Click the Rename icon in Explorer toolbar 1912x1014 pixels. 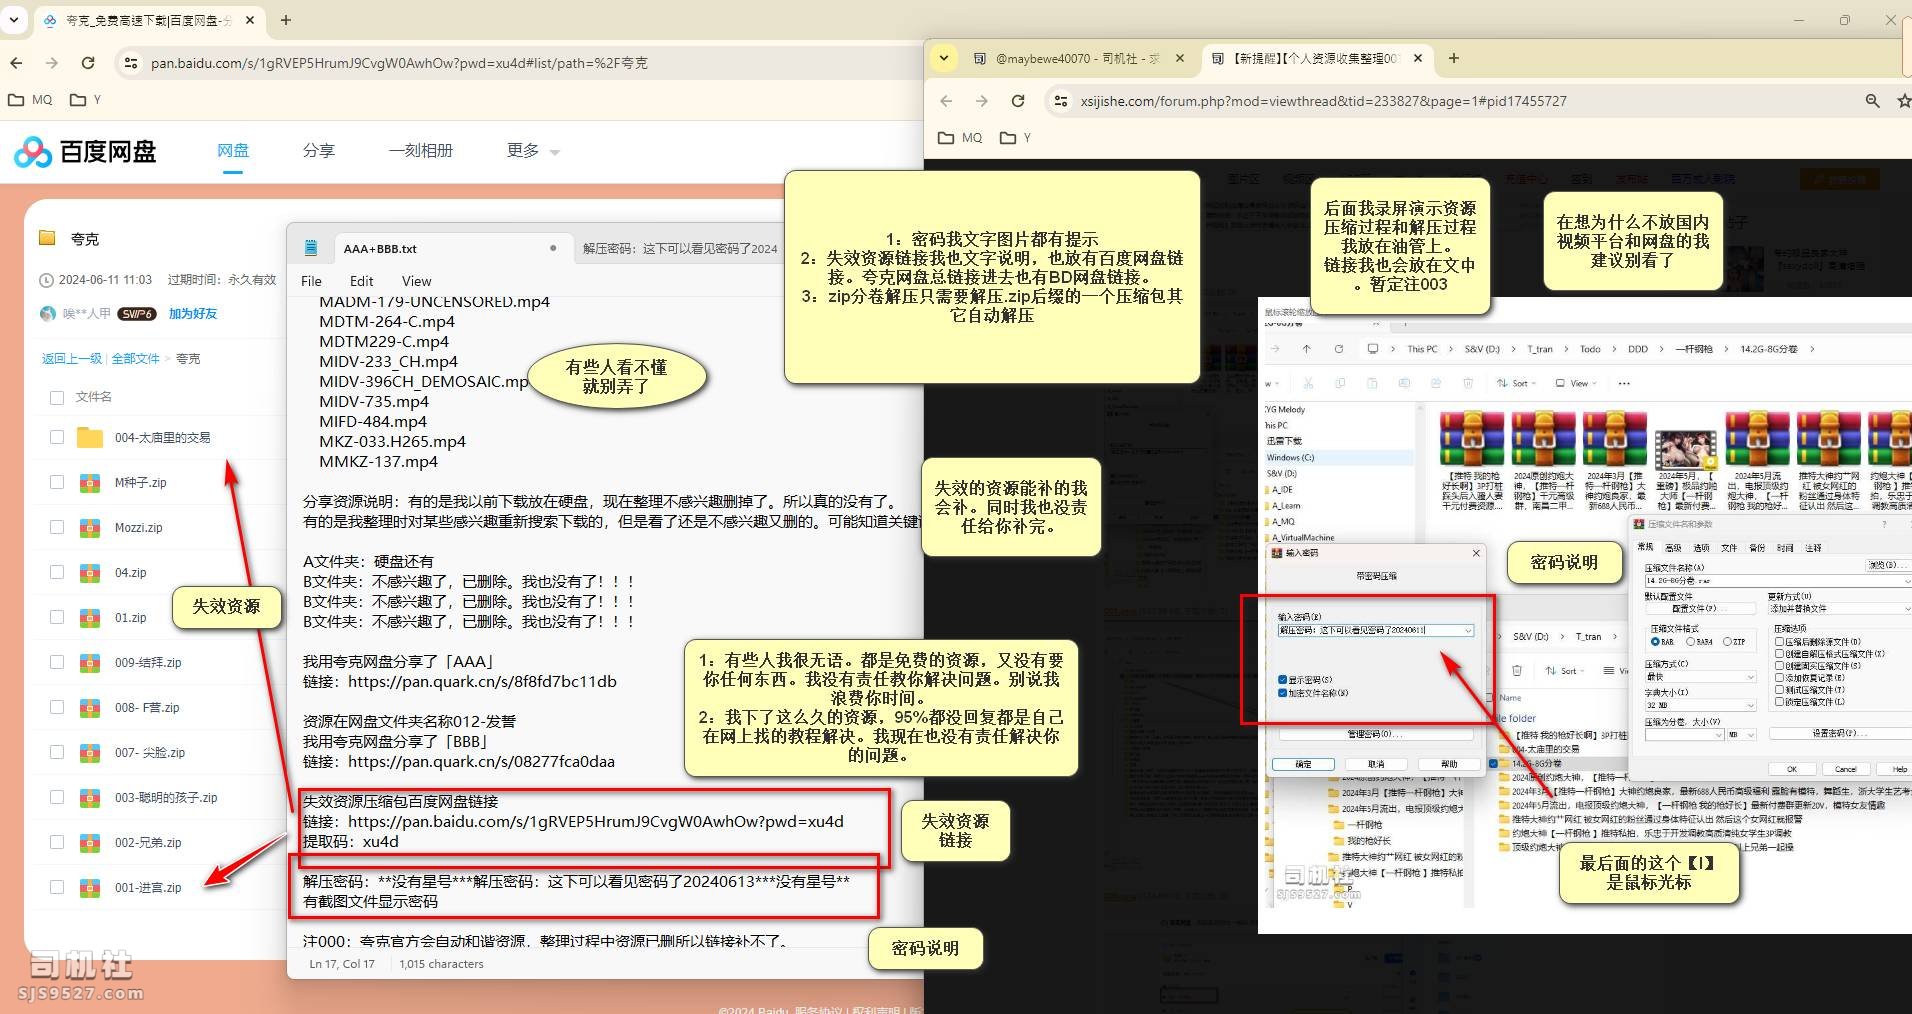click(1404, 383)
